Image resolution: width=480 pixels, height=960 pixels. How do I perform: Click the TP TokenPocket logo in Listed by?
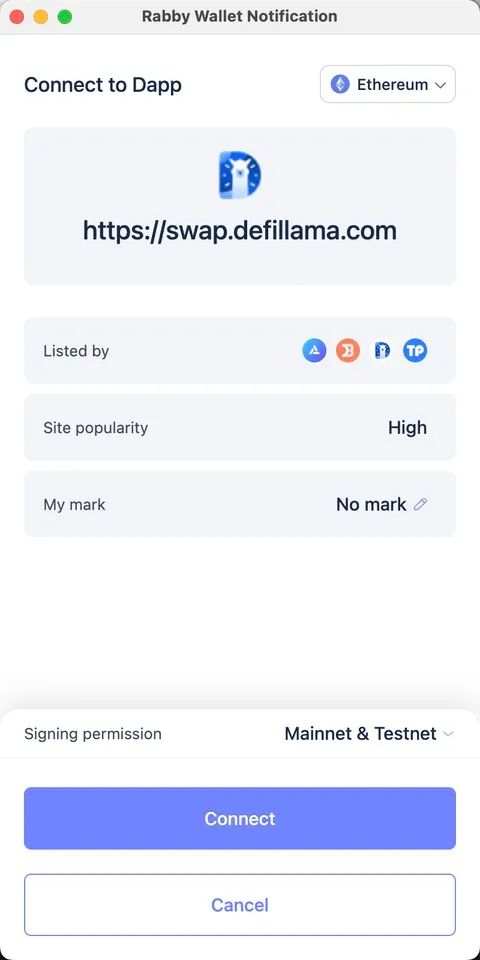415,351
